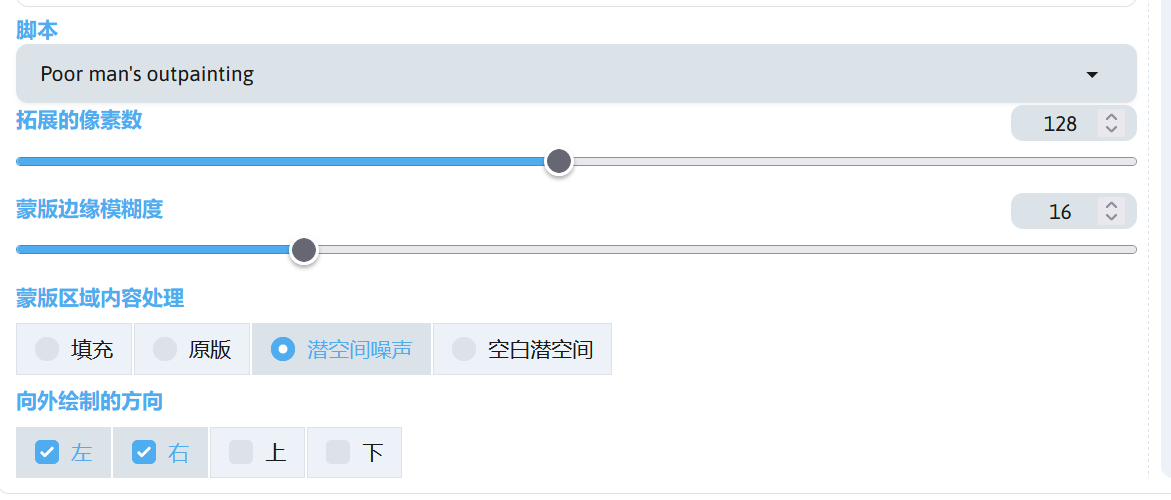Click the 拓展的像素数 slider handle

559,161
